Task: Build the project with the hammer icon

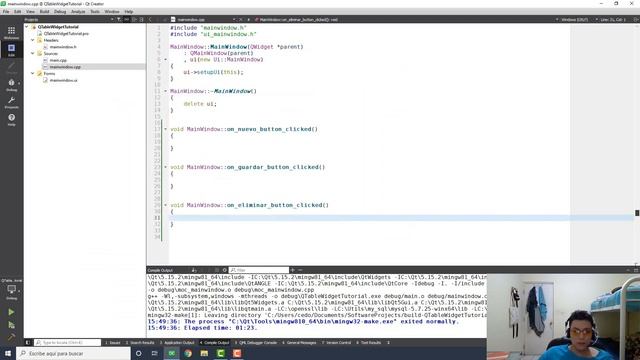Action: 11,337
